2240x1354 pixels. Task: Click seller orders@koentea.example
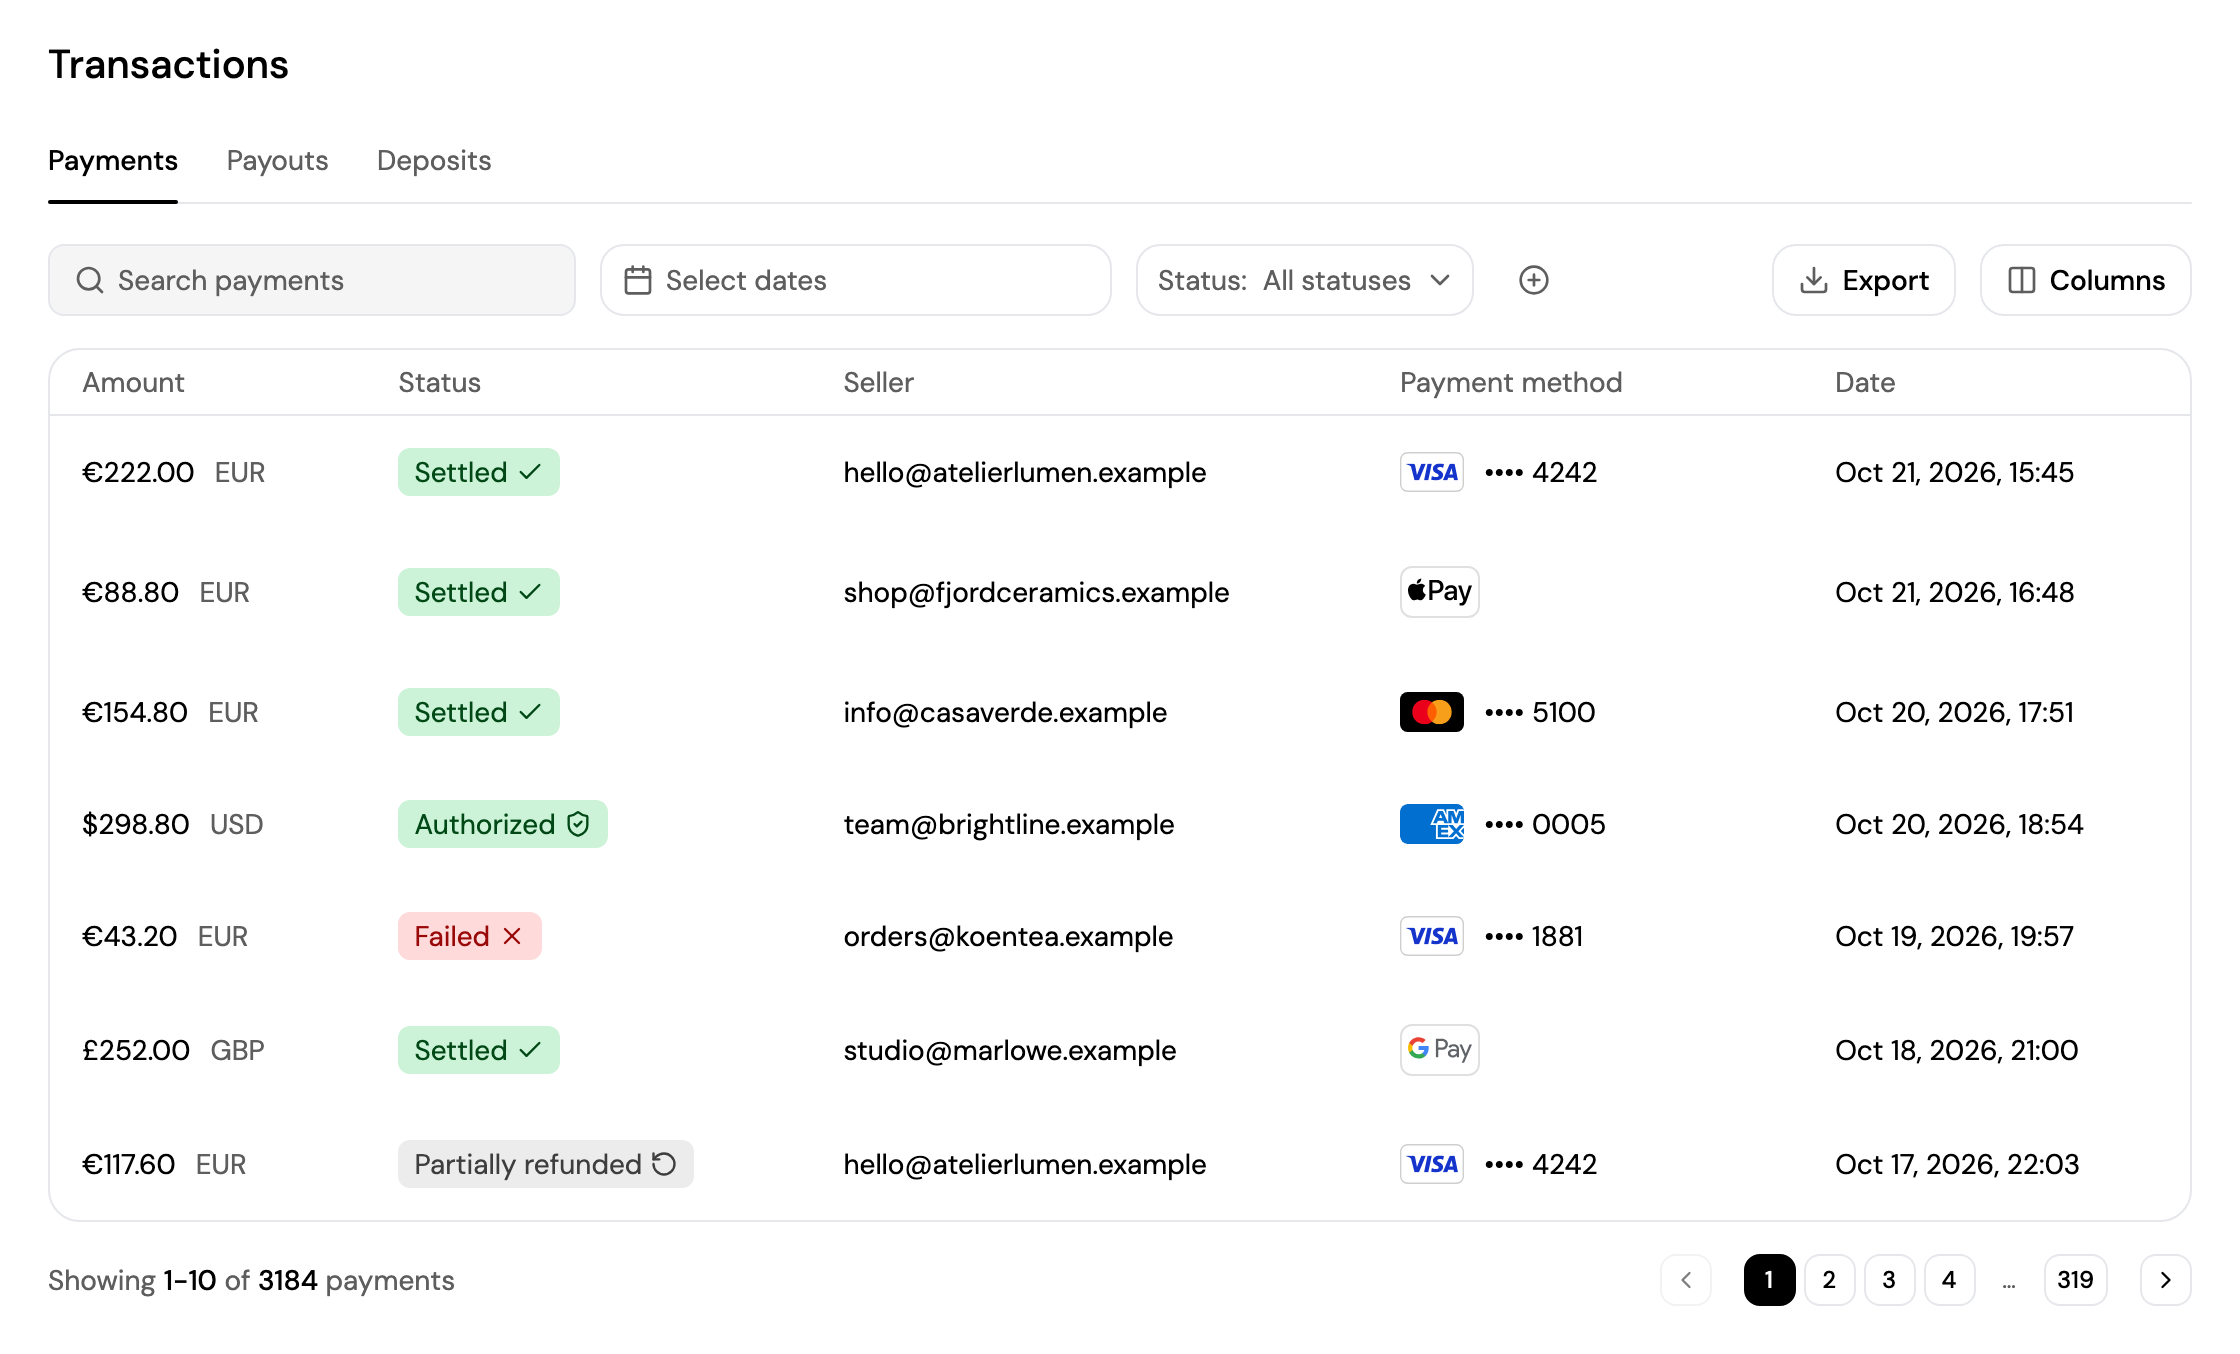[x=1008, y=936]
